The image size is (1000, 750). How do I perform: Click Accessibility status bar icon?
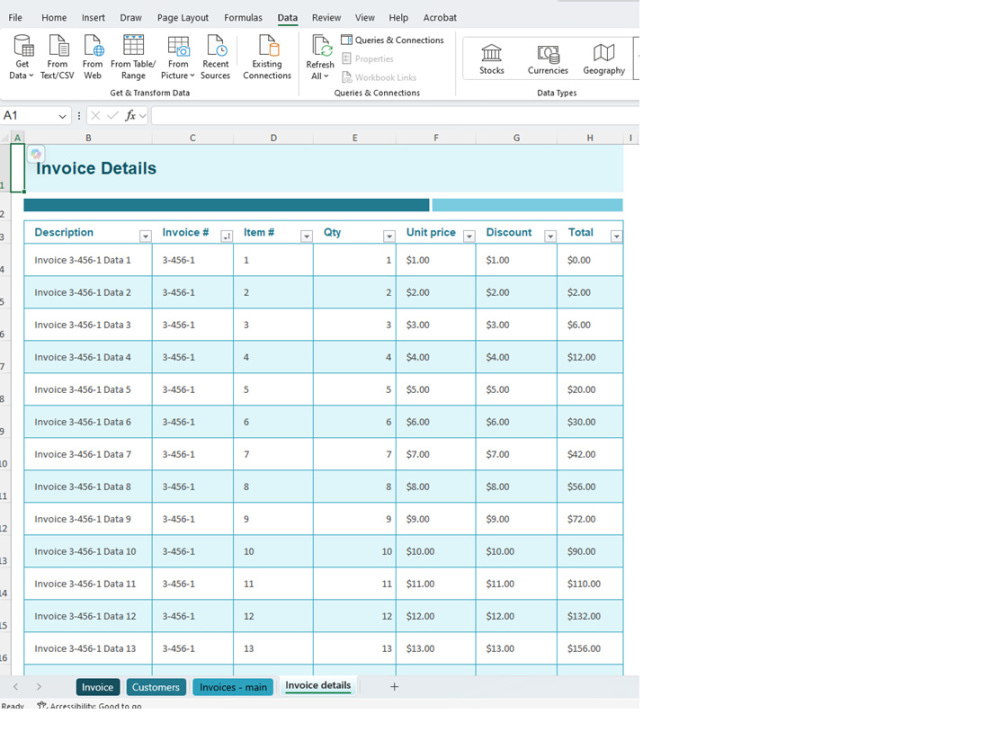click(x=42, y=705)
